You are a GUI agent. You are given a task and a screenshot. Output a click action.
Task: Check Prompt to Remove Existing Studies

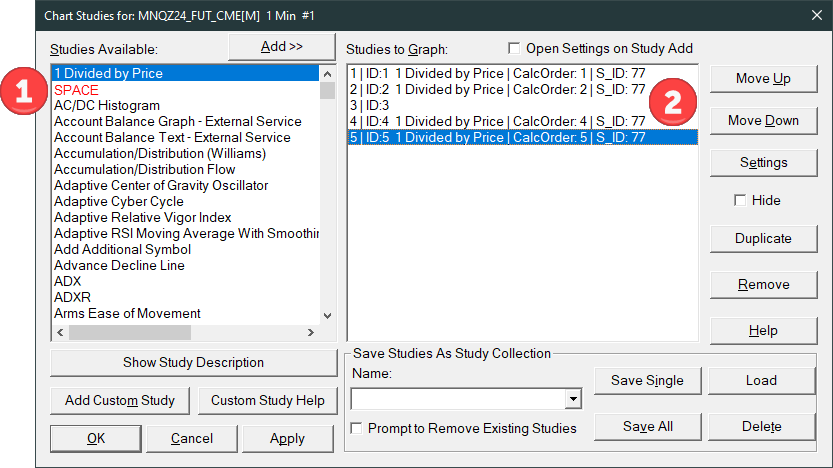pyautogui.click(x=358, y=428)
